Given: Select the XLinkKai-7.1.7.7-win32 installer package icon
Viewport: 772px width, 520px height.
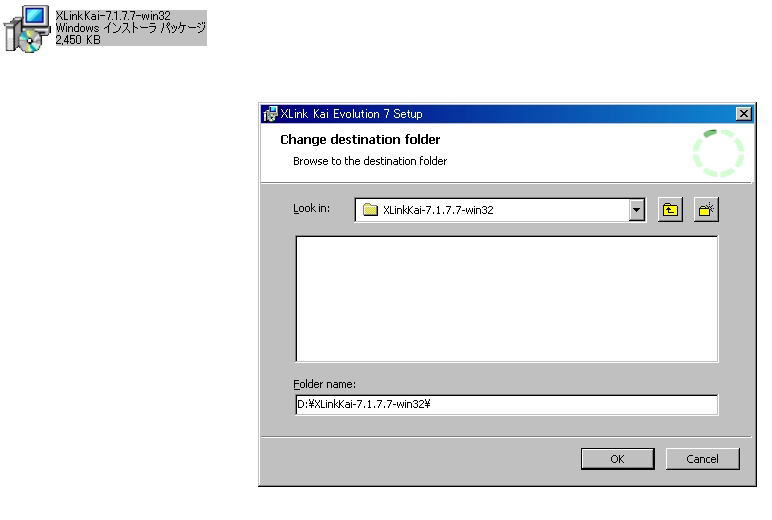Looking at the screenshot, I should (27, 29).
